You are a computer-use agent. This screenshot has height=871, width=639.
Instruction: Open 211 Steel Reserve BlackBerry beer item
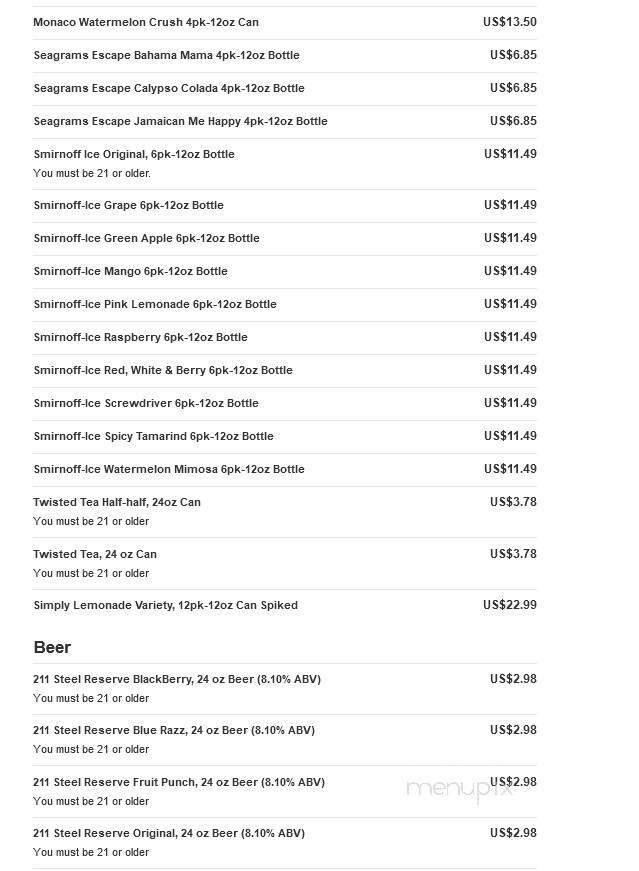pos(177,679)
